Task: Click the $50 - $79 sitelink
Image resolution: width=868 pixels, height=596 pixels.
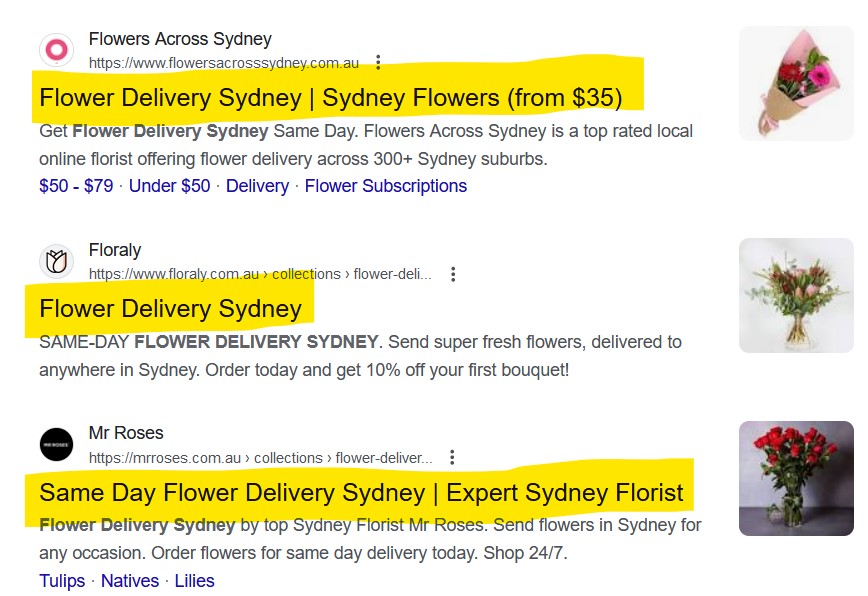Action: click(74, 186)
